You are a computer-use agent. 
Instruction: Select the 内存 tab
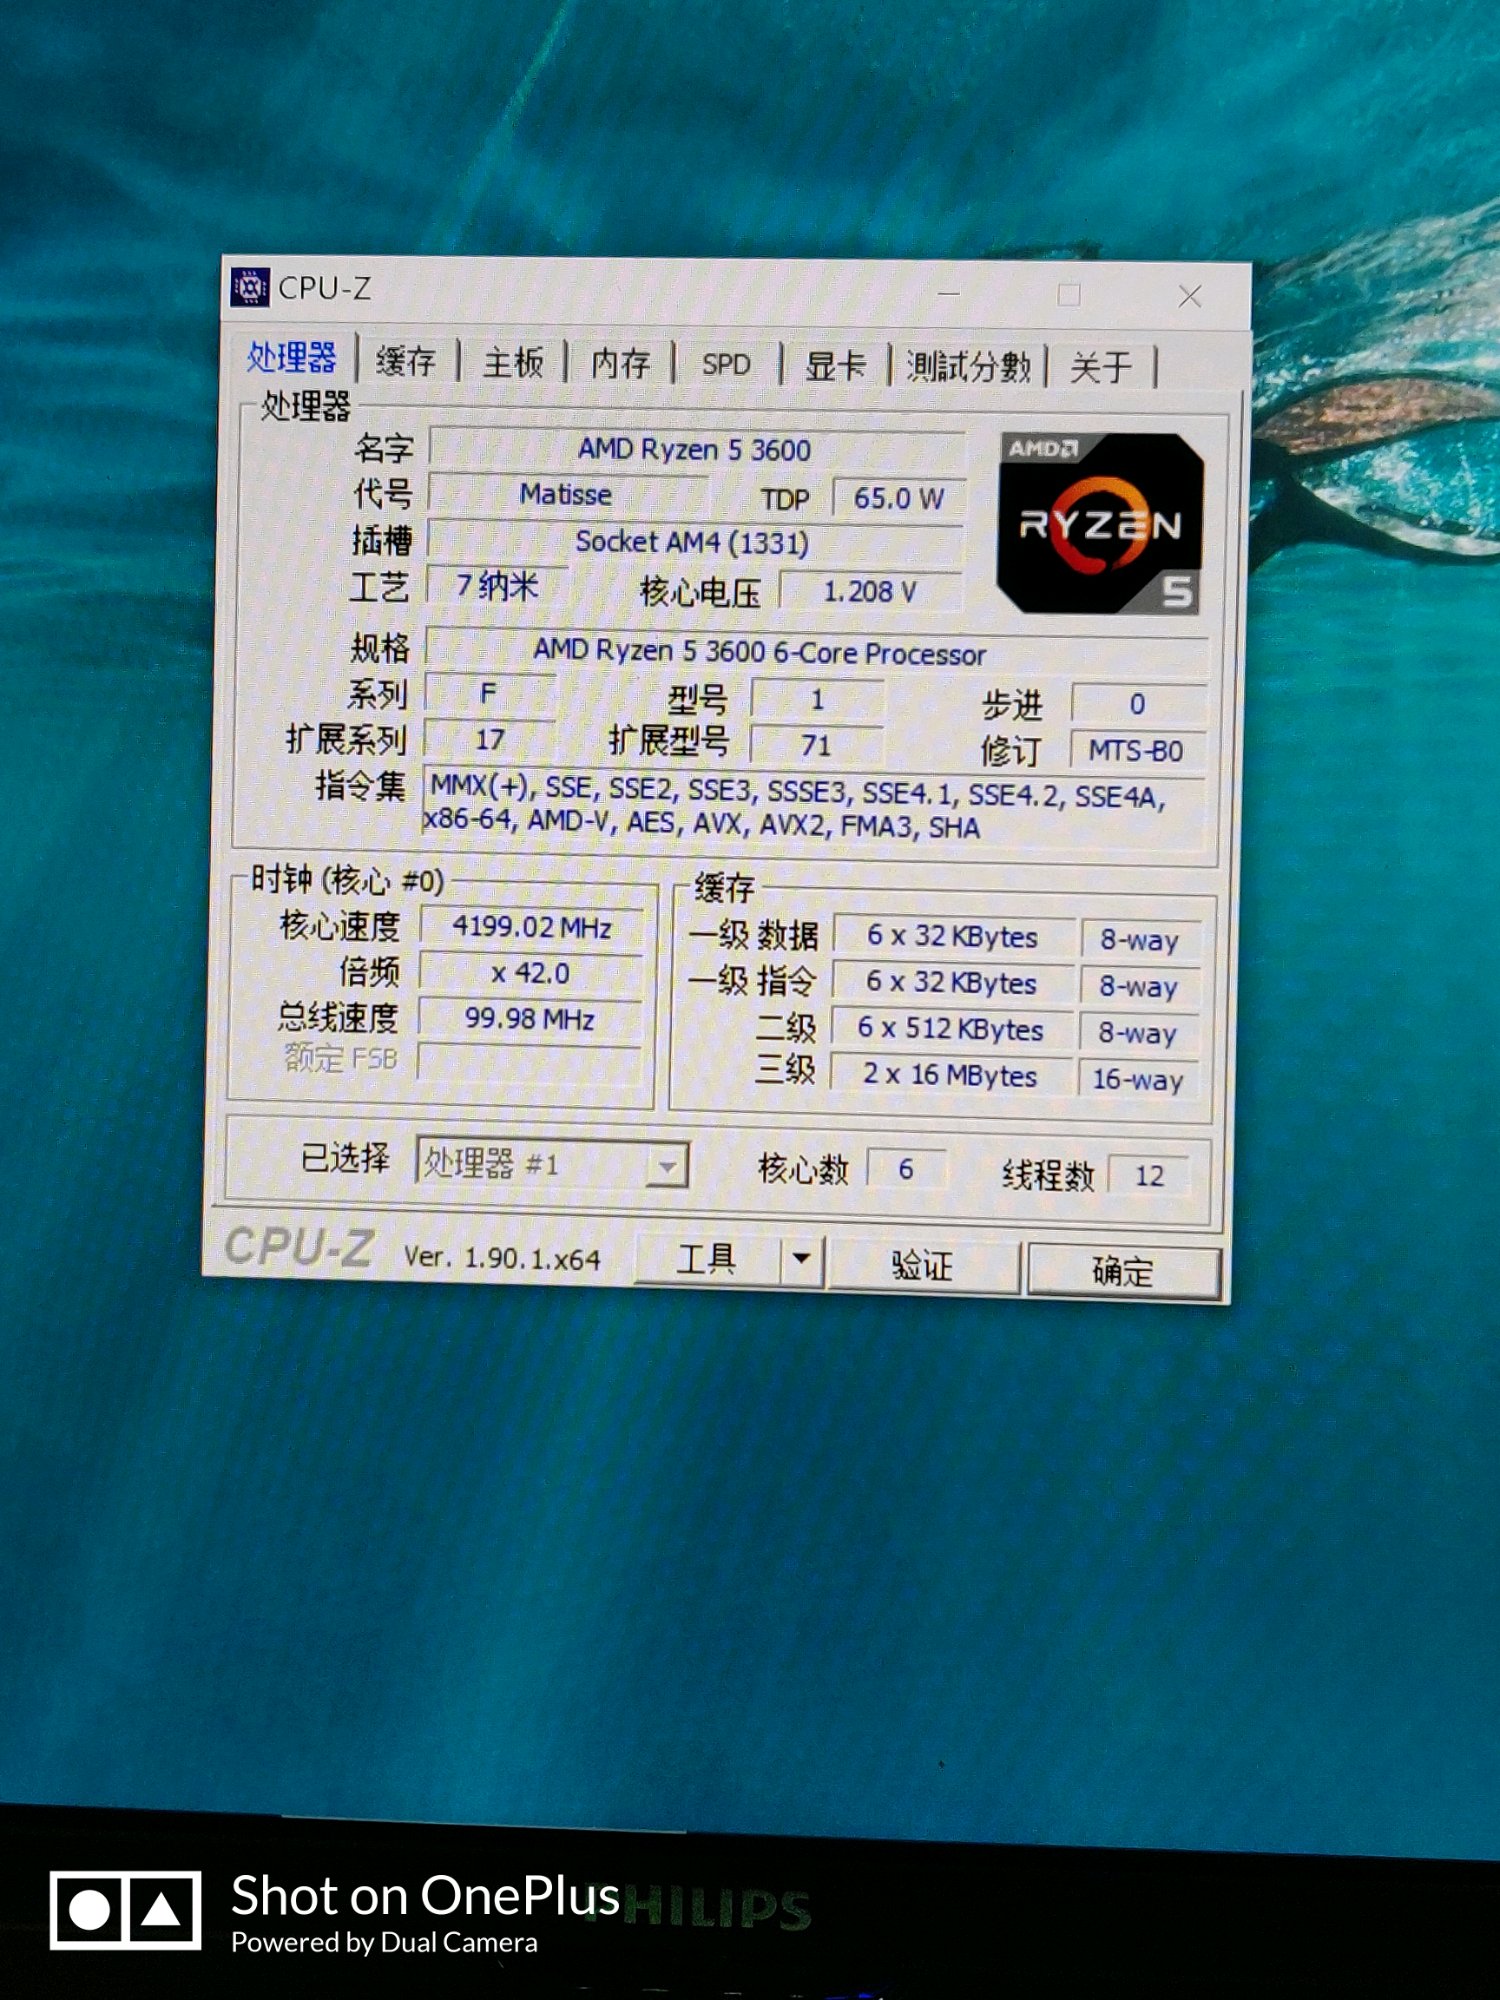[620, 363]
